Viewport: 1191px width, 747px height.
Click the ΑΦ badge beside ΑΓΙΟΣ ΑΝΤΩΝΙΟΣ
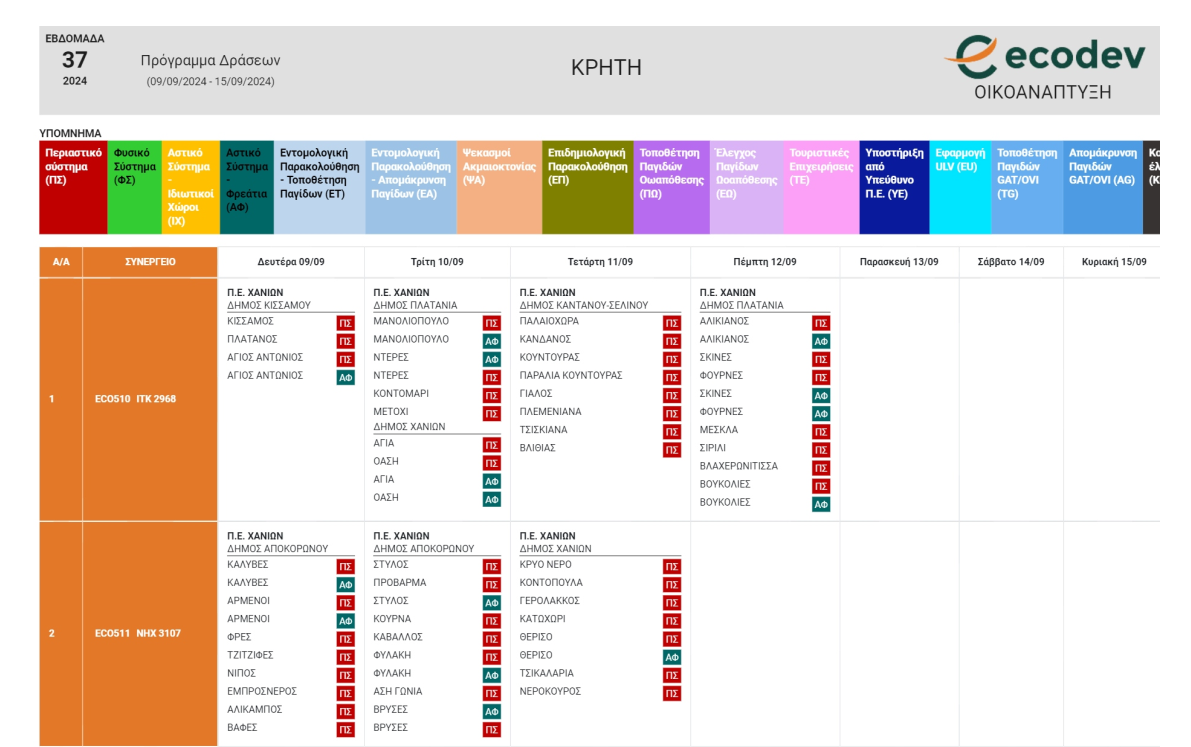pos(345,377)
